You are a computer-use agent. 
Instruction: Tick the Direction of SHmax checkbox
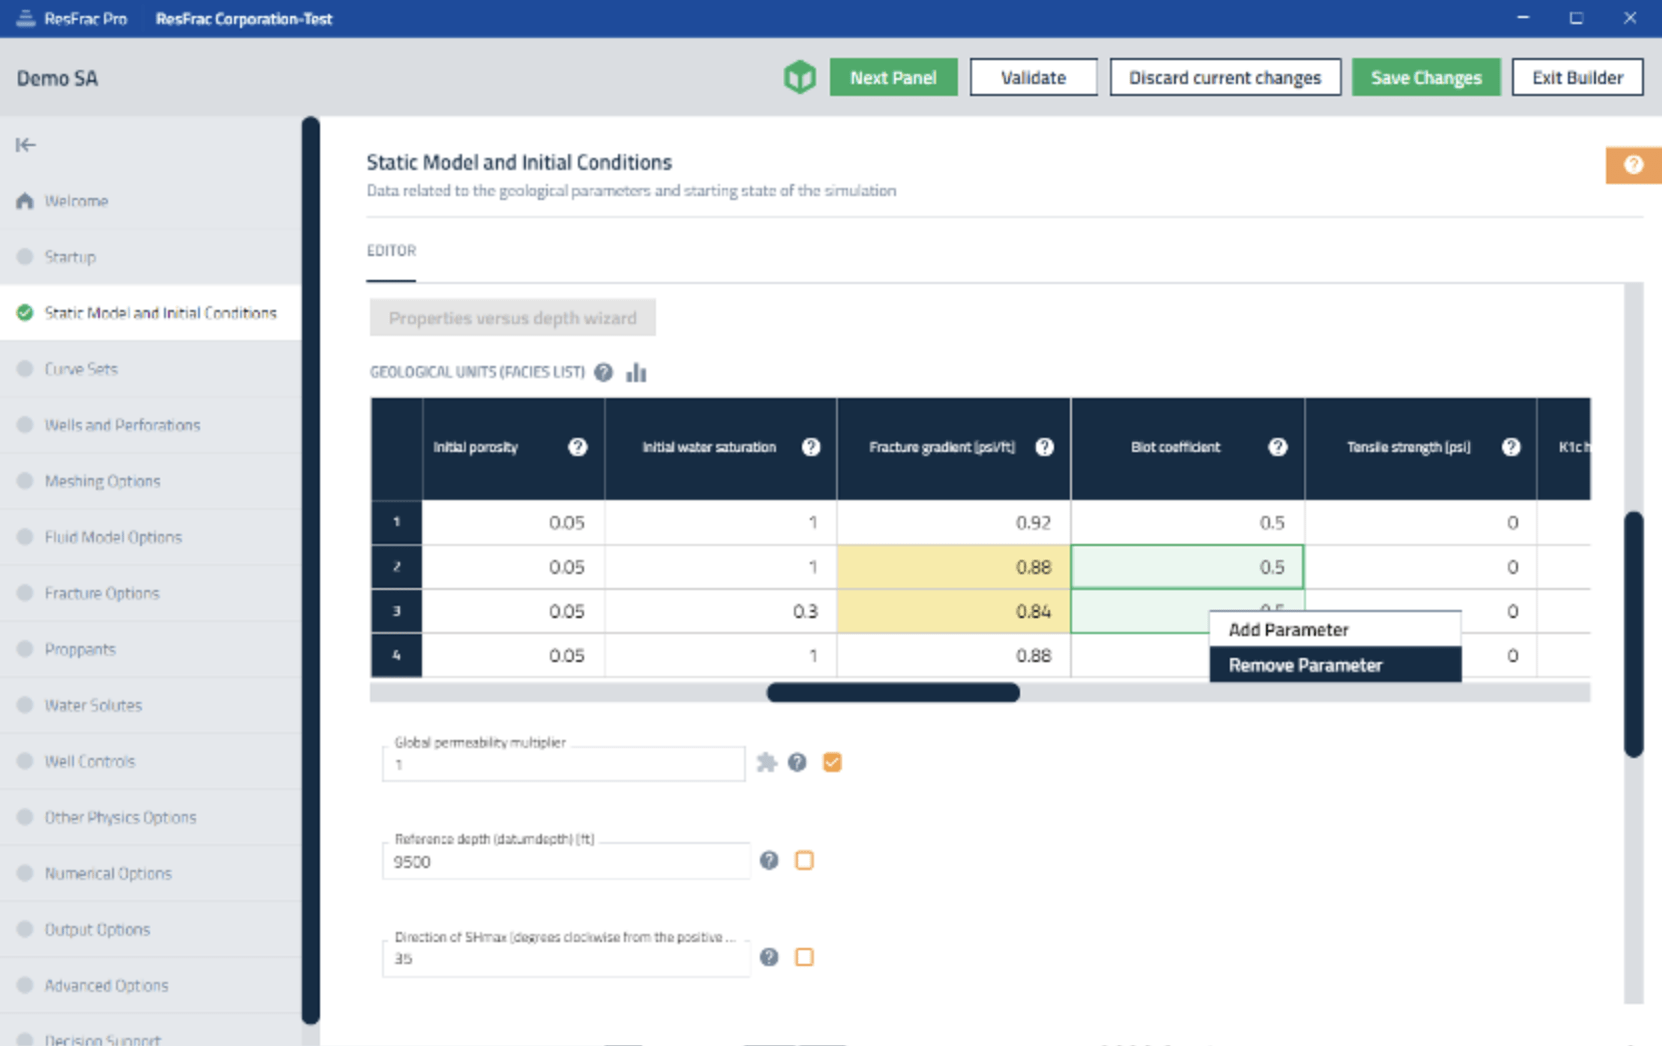[x=804, y=958]
